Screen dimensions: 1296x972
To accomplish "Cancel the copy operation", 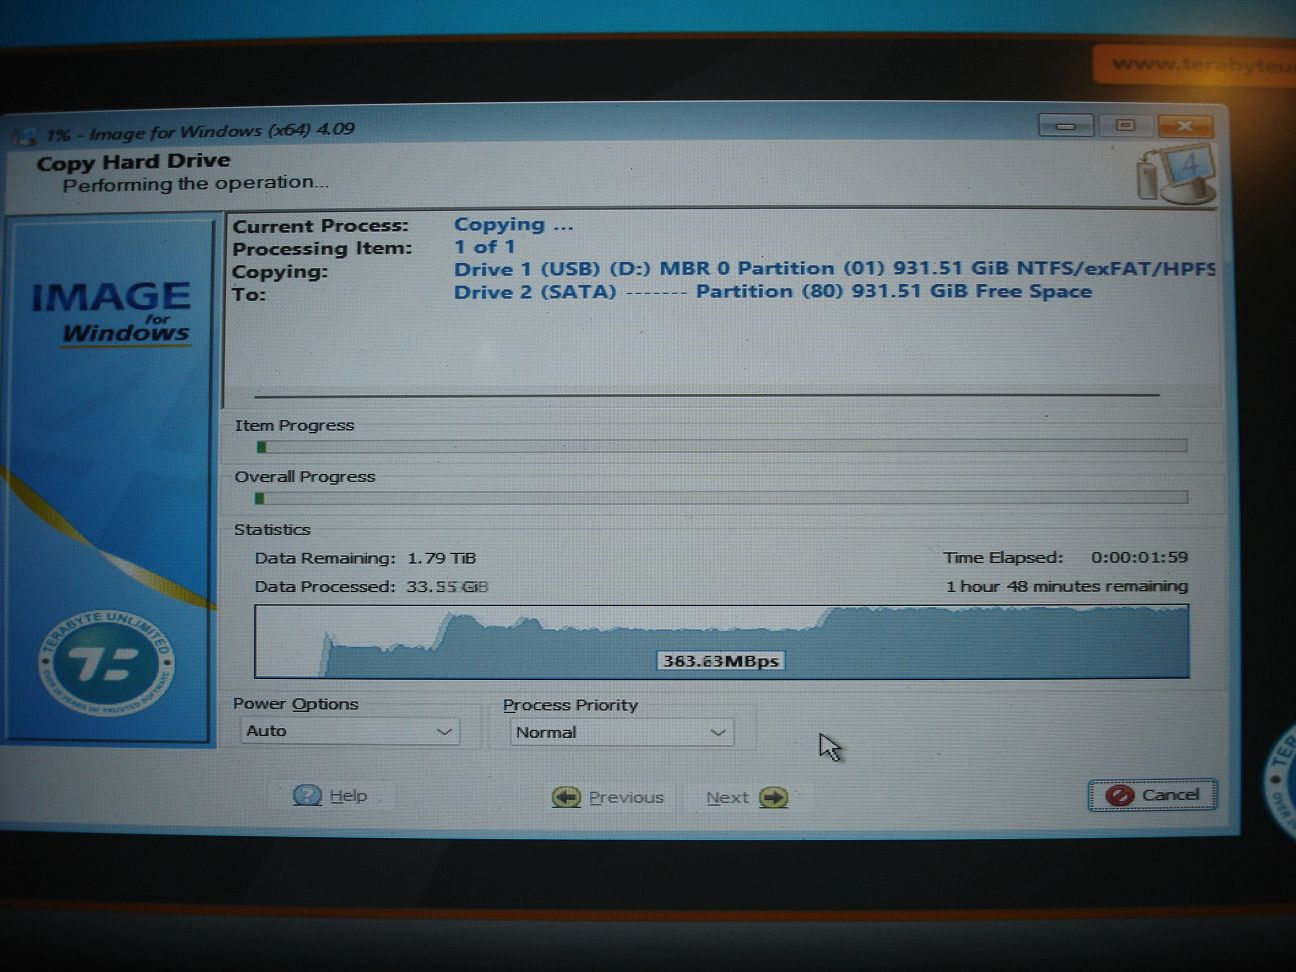I will (1152, 795).
